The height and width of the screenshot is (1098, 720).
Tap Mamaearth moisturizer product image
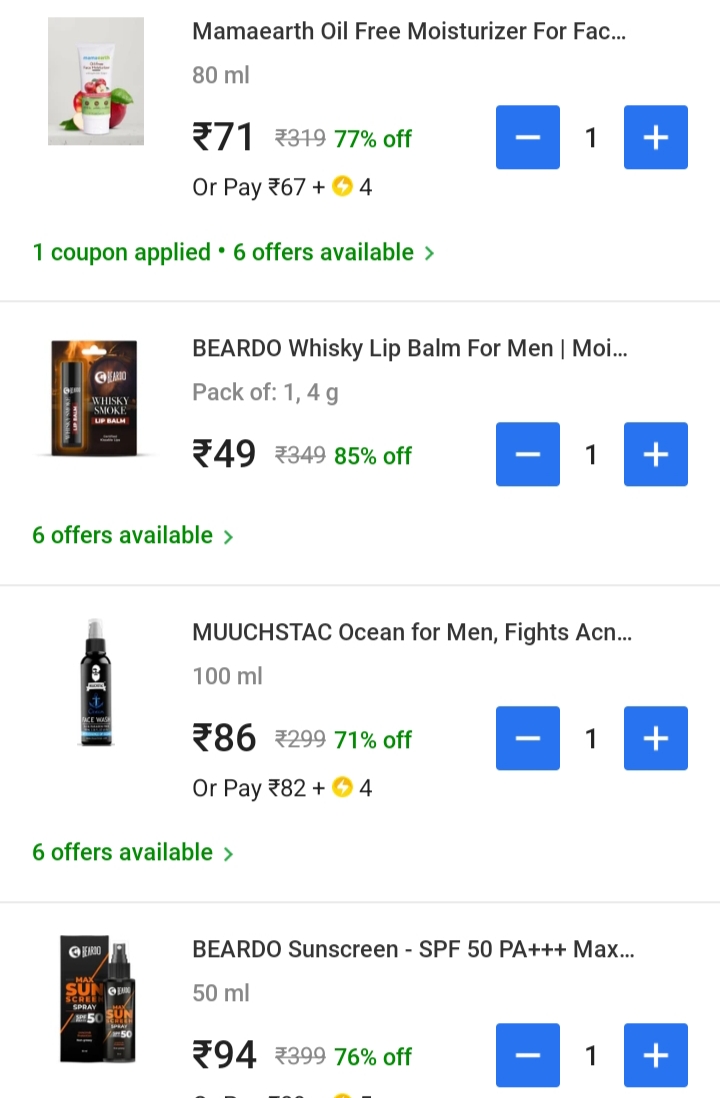[x=96, y=82]
